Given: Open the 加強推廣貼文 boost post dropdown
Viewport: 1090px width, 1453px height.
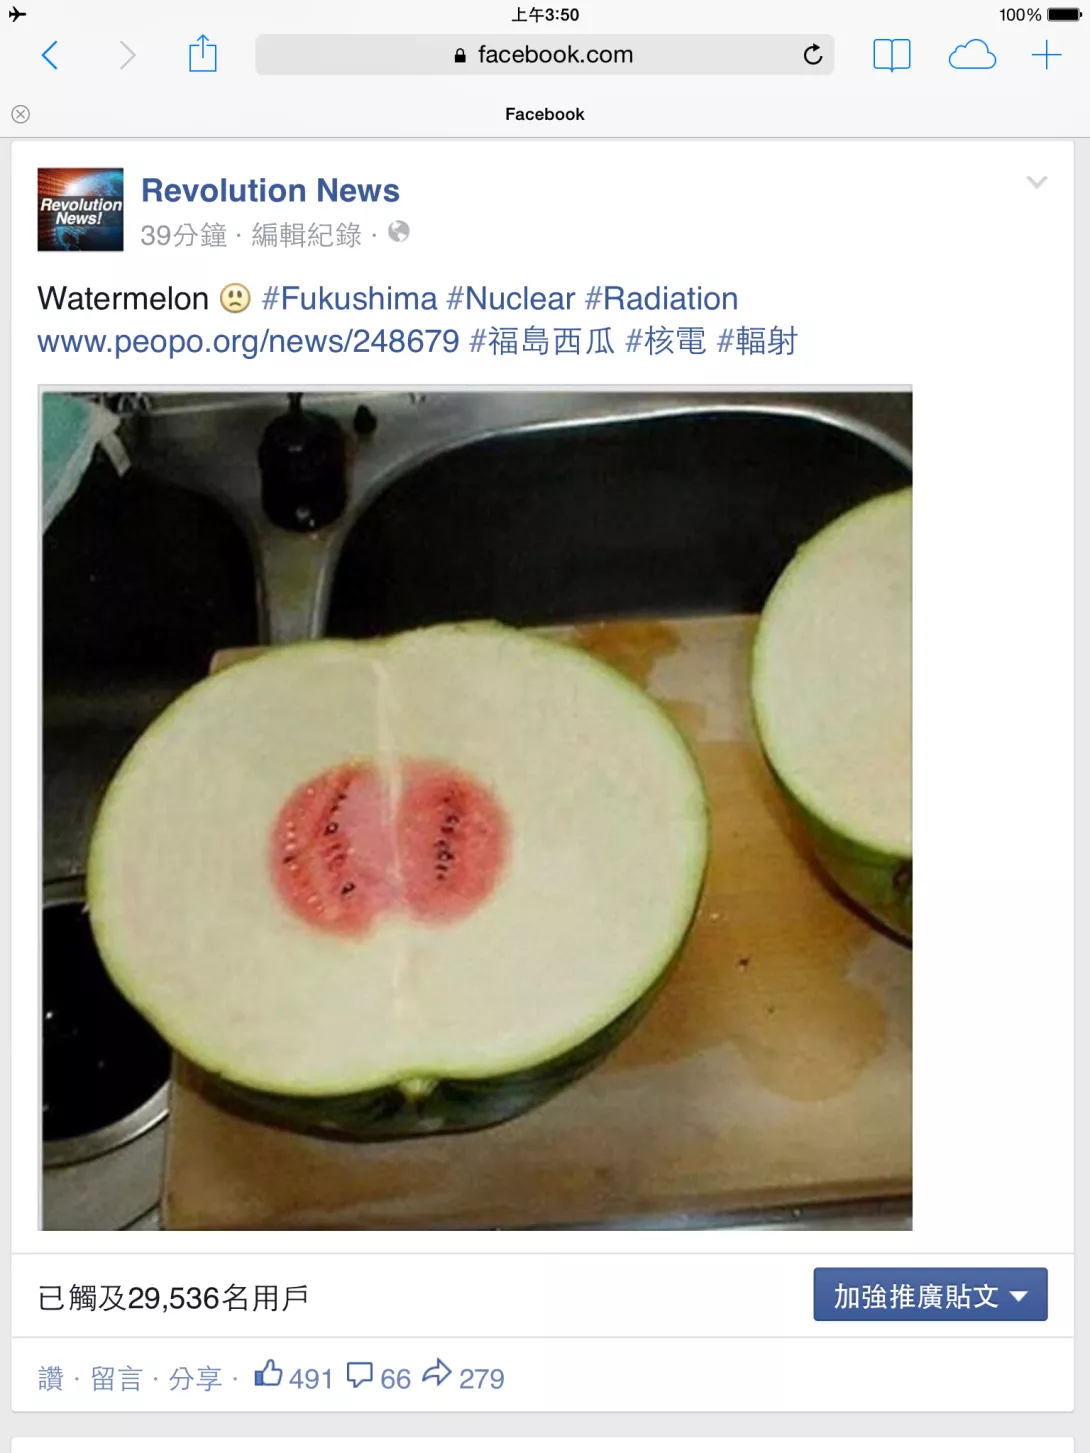Looking at the screenshot, I should 930,1295.
